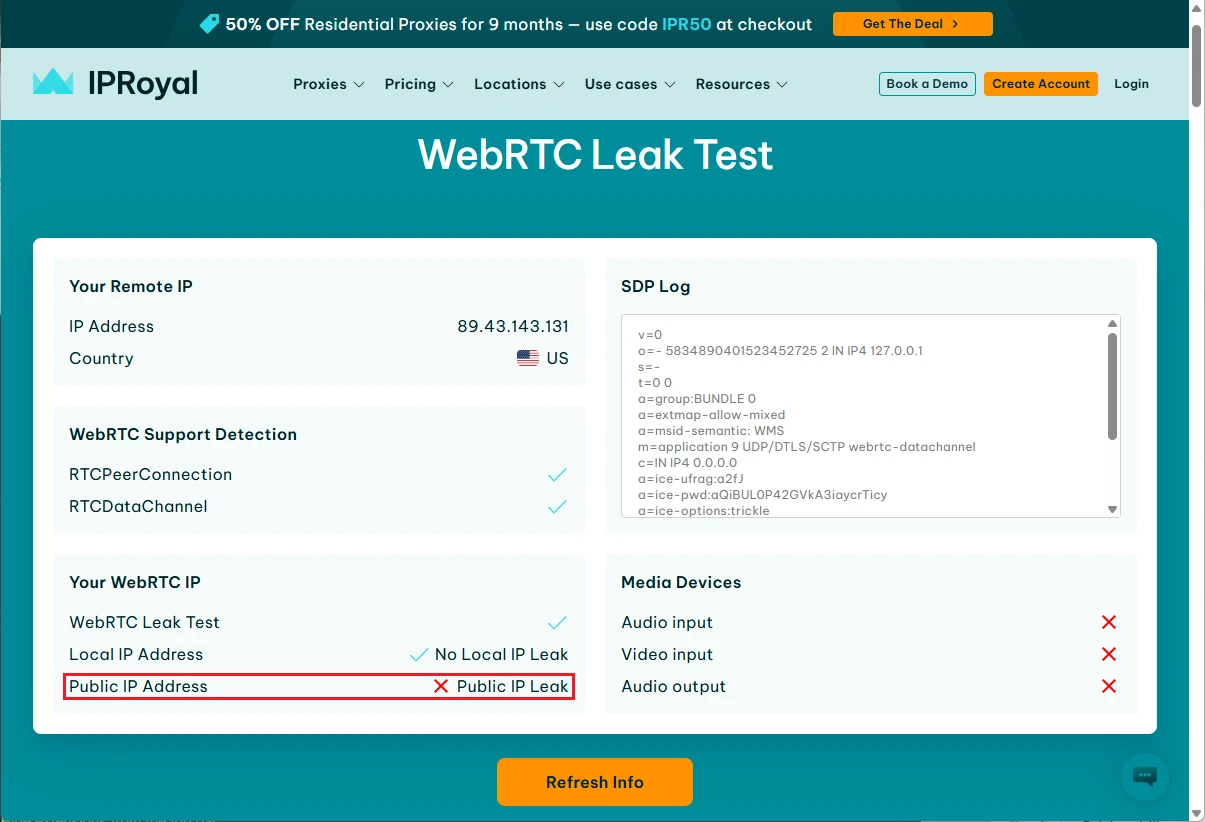
Task: Expand the Resources menu
Action: tap(741, 84)
